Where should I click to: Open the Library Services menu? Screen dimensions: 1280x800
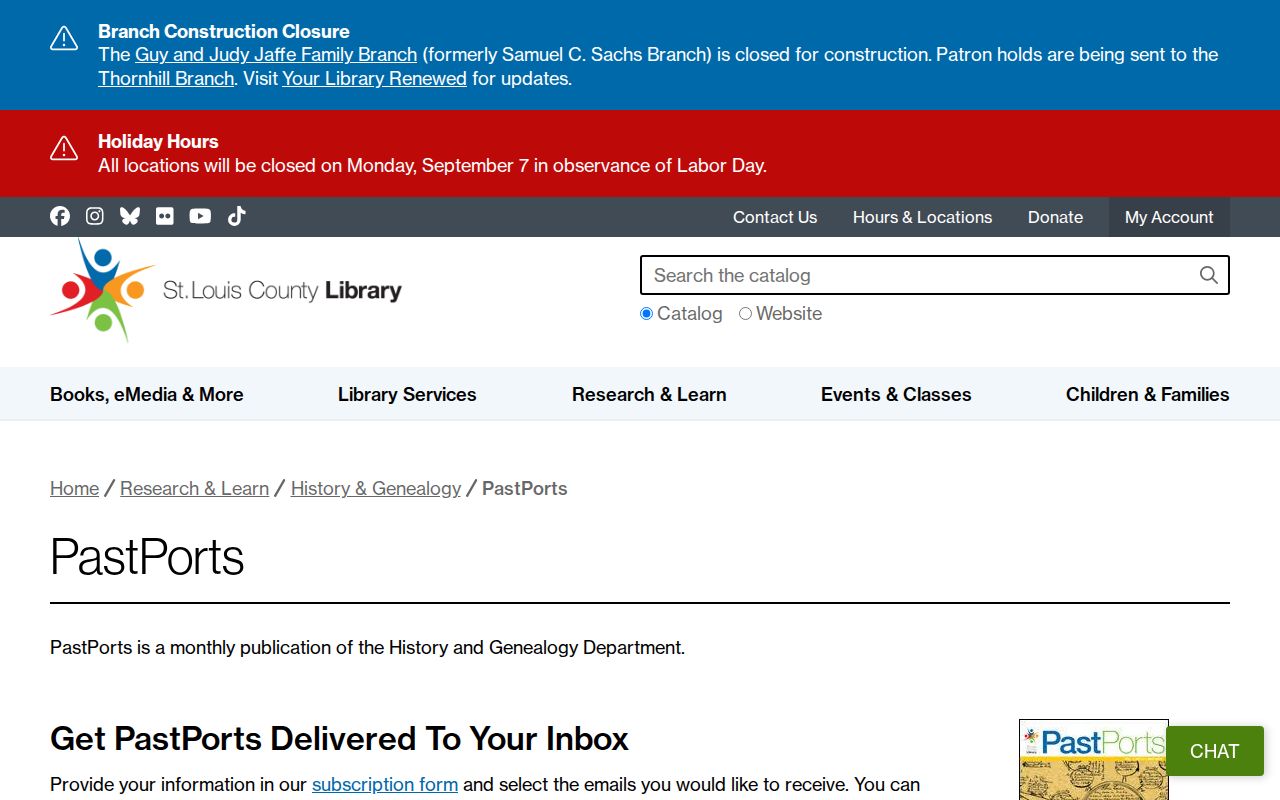coord(407,394)
